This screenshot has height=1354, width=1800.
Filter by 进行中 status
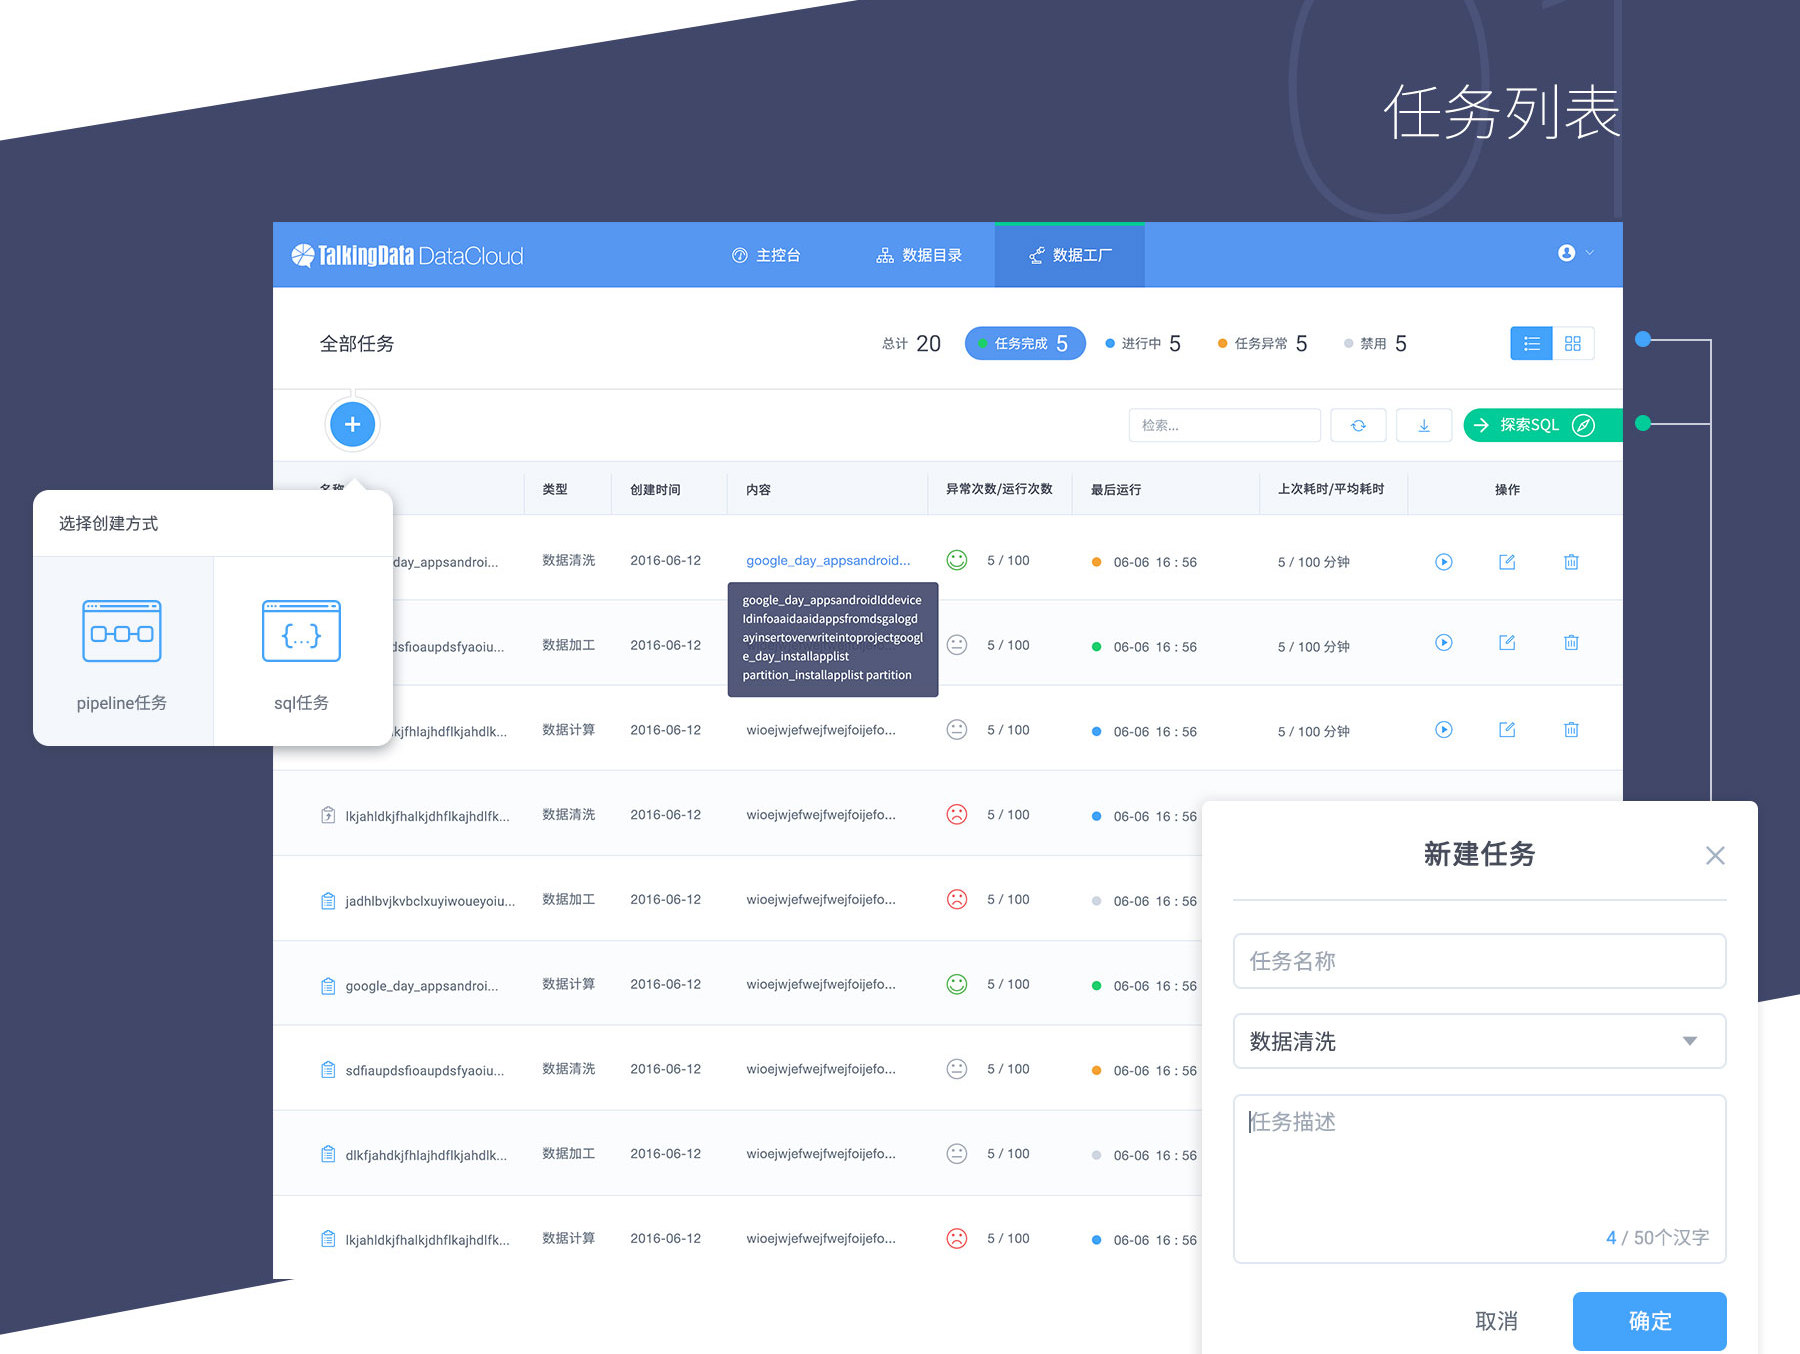coord(1143,343)
